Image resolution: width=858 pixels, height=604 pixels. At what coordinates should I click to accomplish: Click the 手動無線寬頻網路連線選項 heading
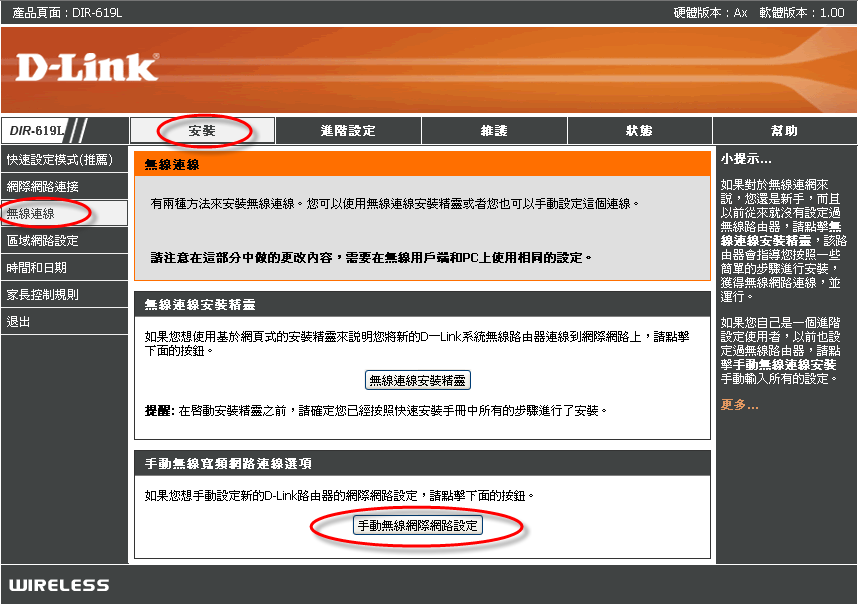[x=228, y=464]
